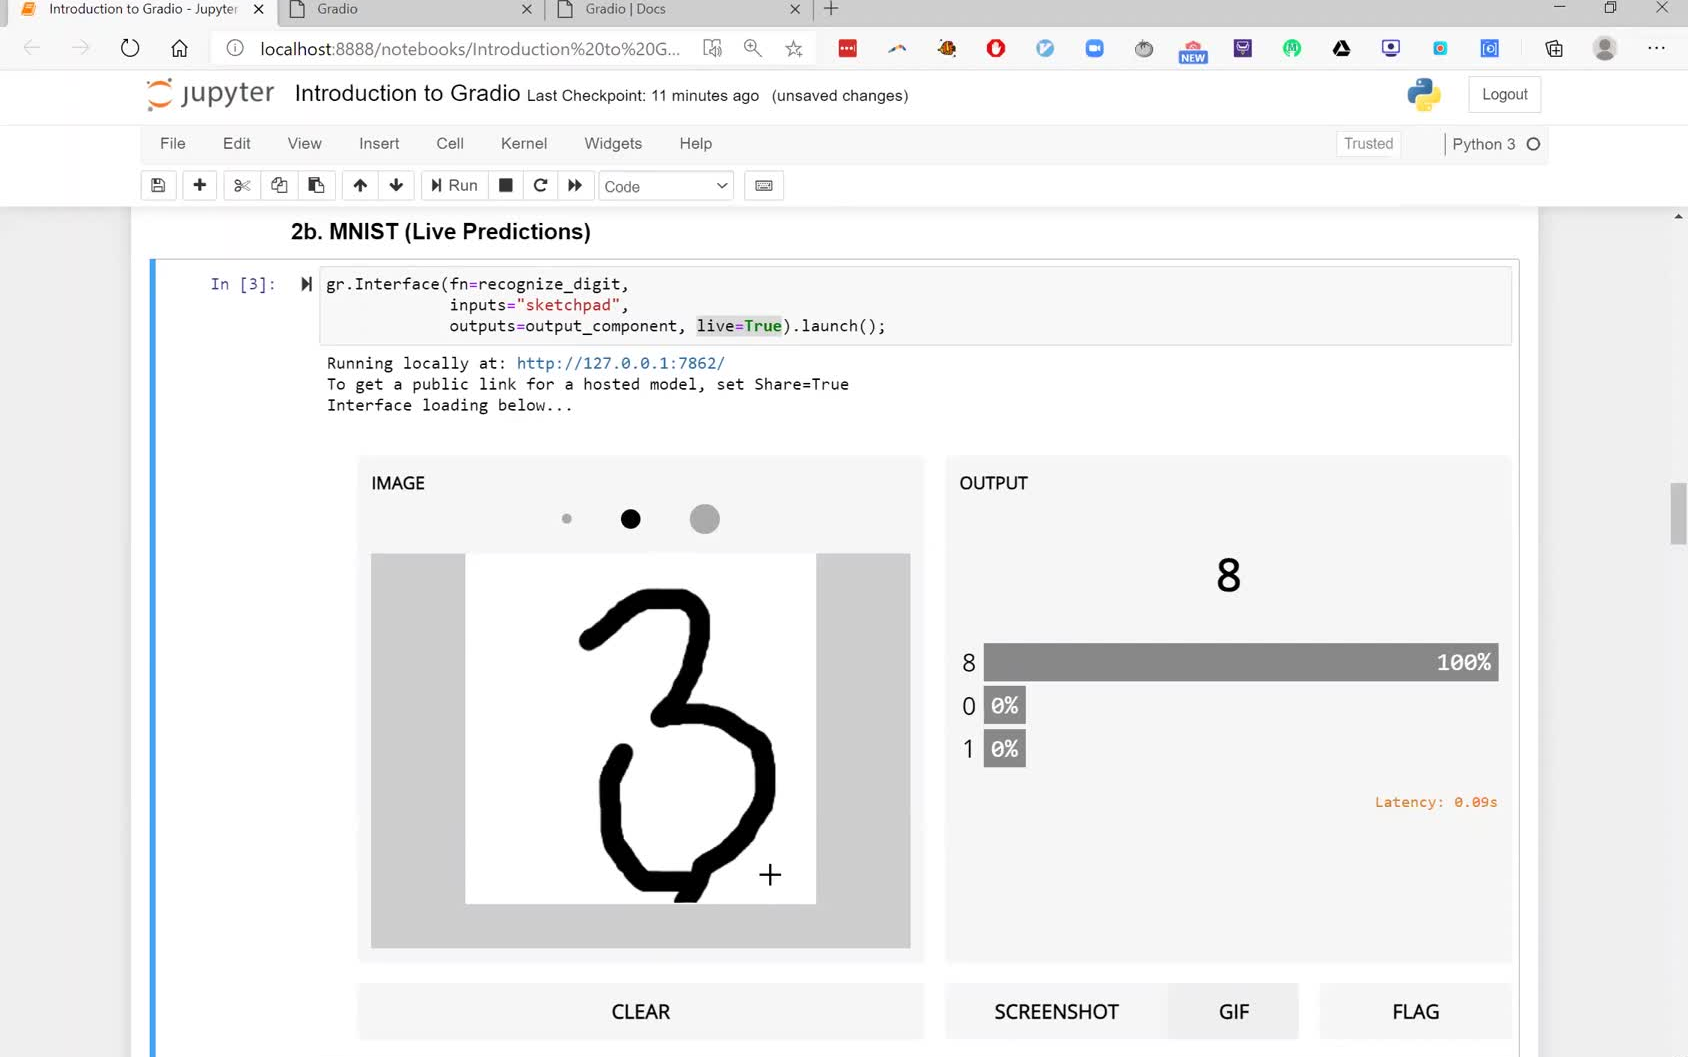Click the Save notebook icon
The image size is (1688, 1057).
[x=157, y=185]
